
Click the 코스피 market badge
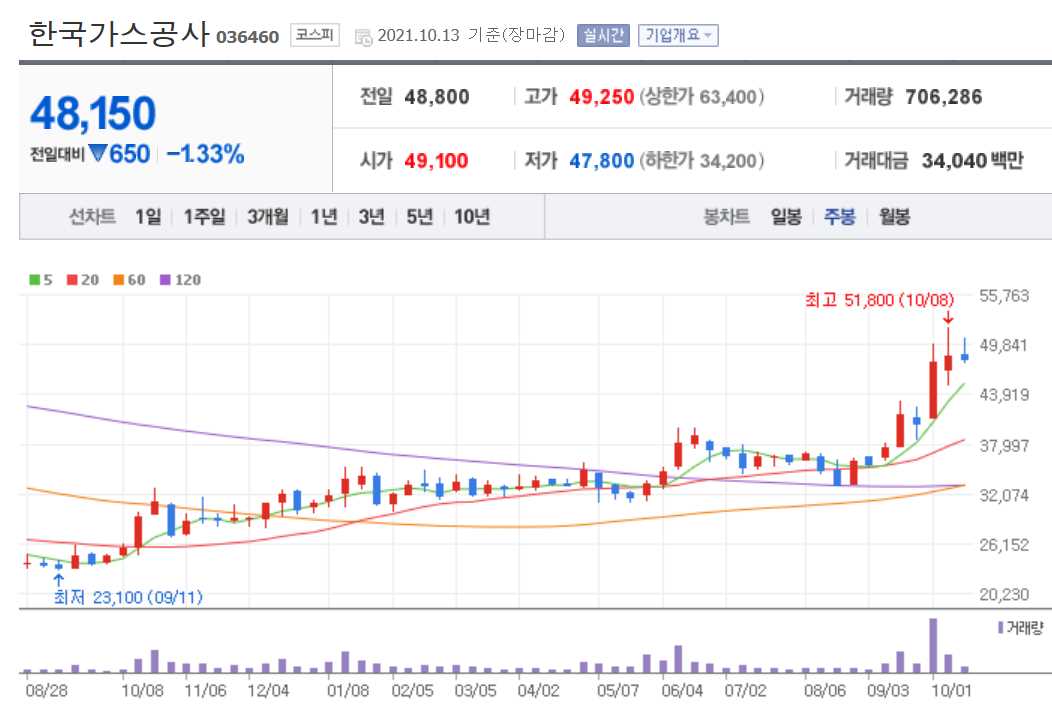(x=313, y=36)
